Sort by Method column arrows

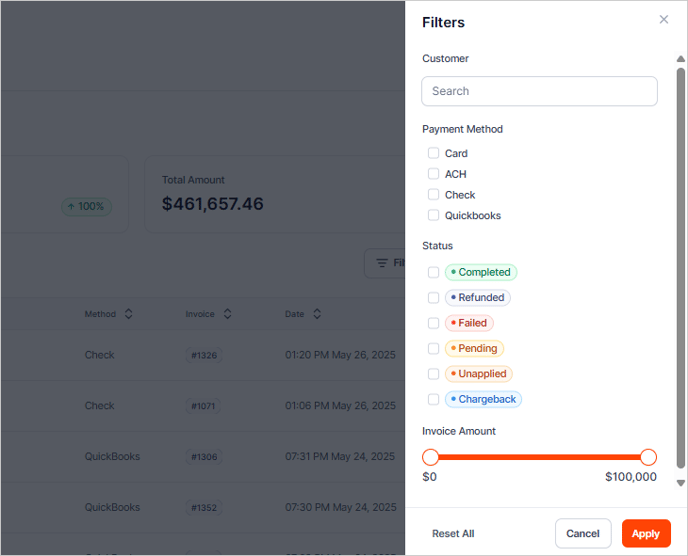(x=129, y=314)
